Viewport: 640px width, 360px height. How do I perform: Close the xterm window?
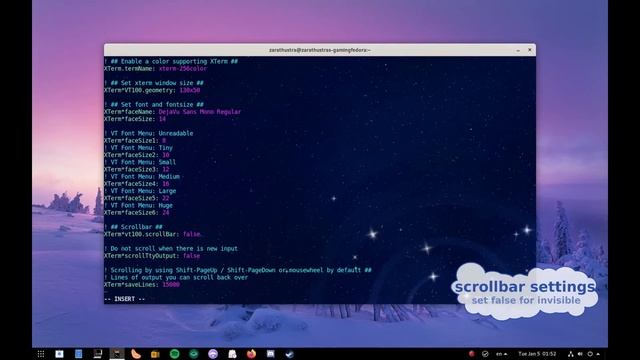click(x=530, y=50)
